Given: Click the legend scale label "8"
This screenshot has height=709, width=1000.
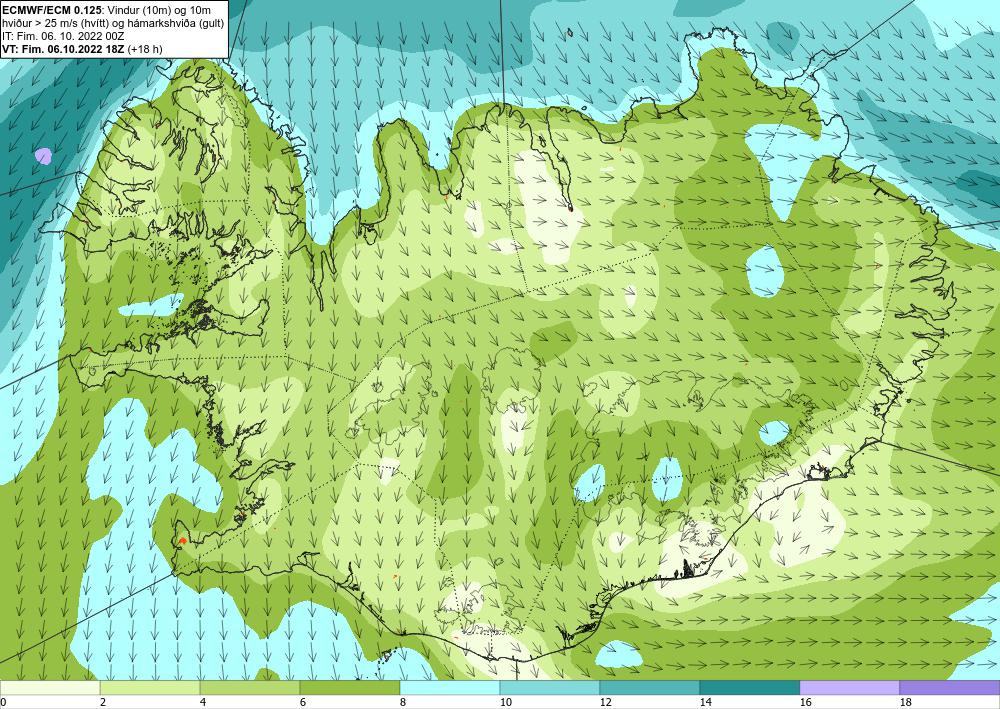Looking at the screenshot, I should pyautogui.click(x=403, y=703).
